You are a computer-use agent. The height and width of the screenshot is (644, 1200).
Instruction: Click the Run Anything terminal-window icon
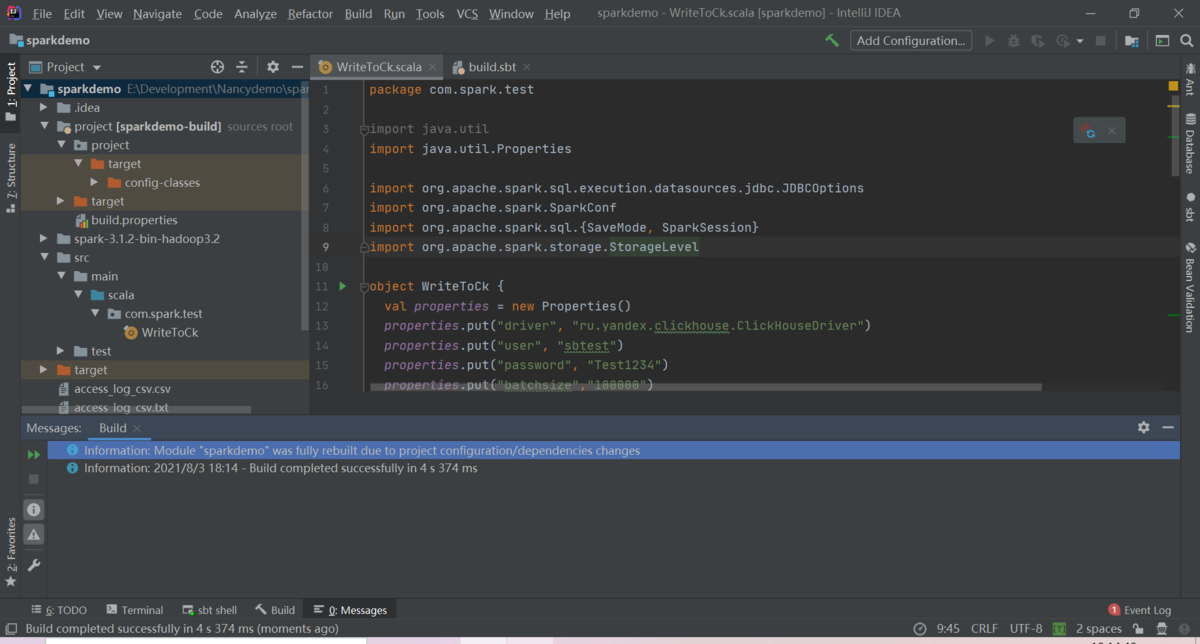pyautogui.click(x=1162, y=41)
